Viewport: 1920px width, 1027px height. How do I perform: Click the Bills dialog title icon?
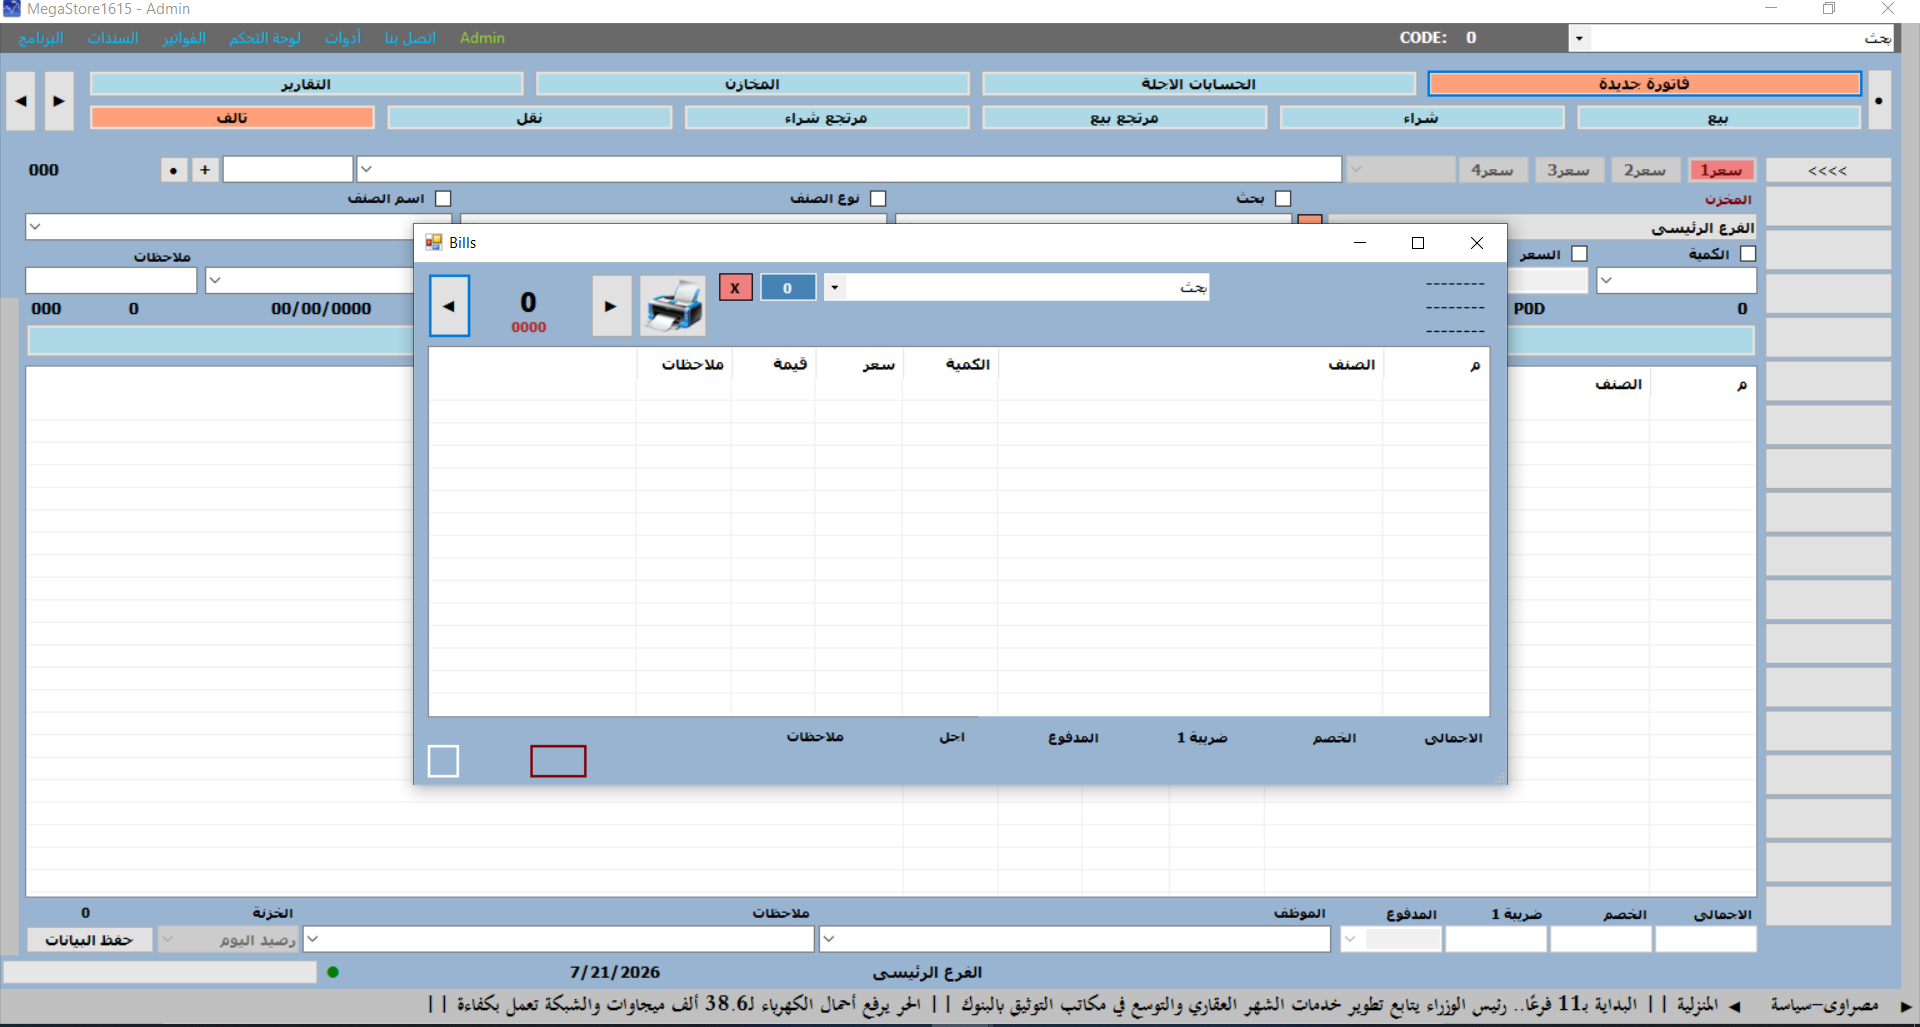pyautogui.click(x=434, y=242)
